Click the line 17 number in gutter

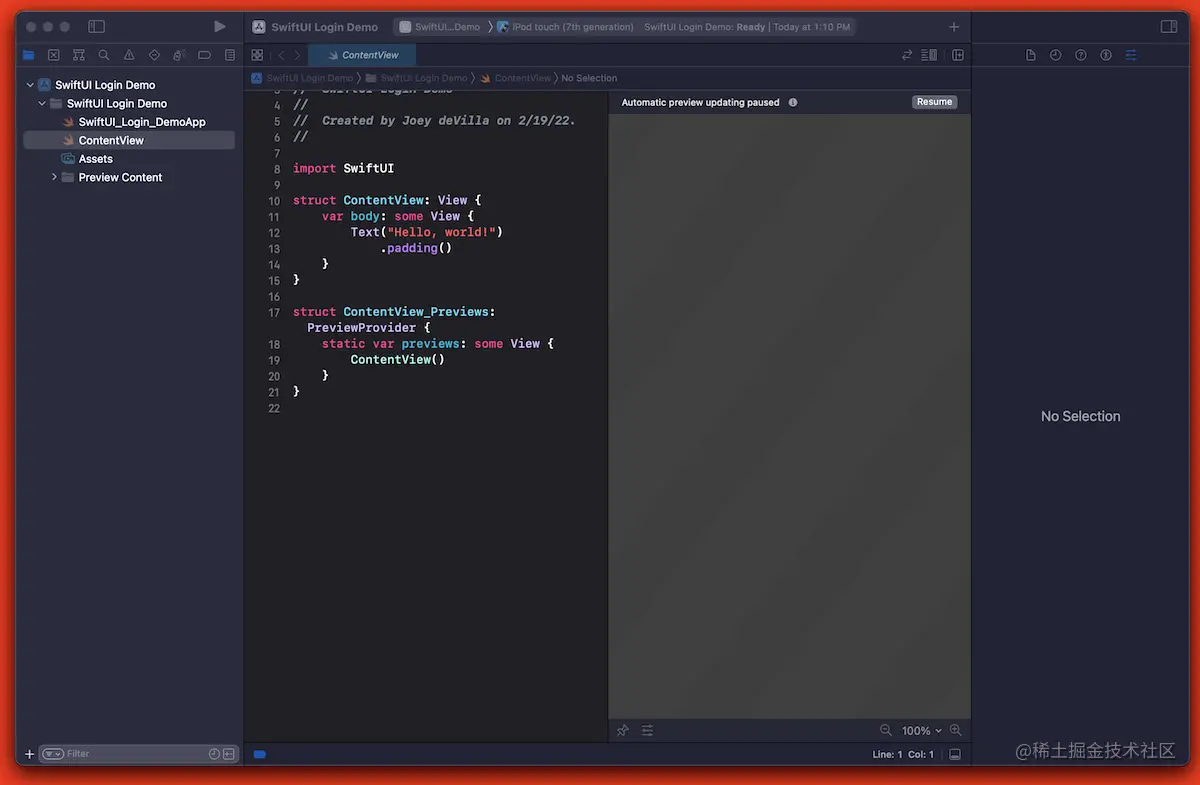(x=274, y=312)
